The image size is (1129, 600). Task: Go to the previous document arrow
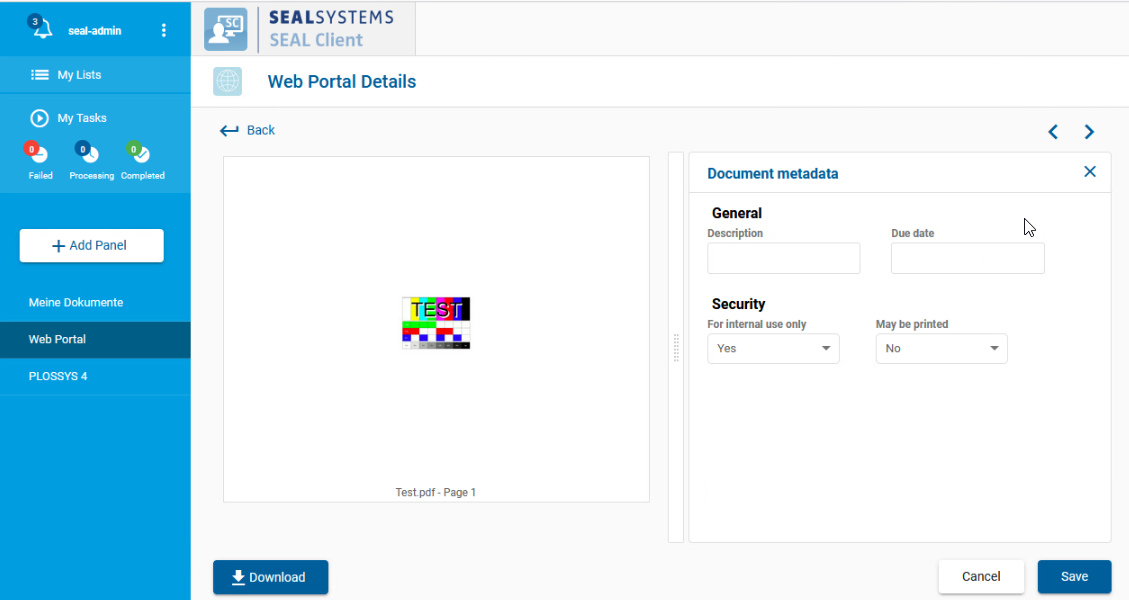point(1053,132)
